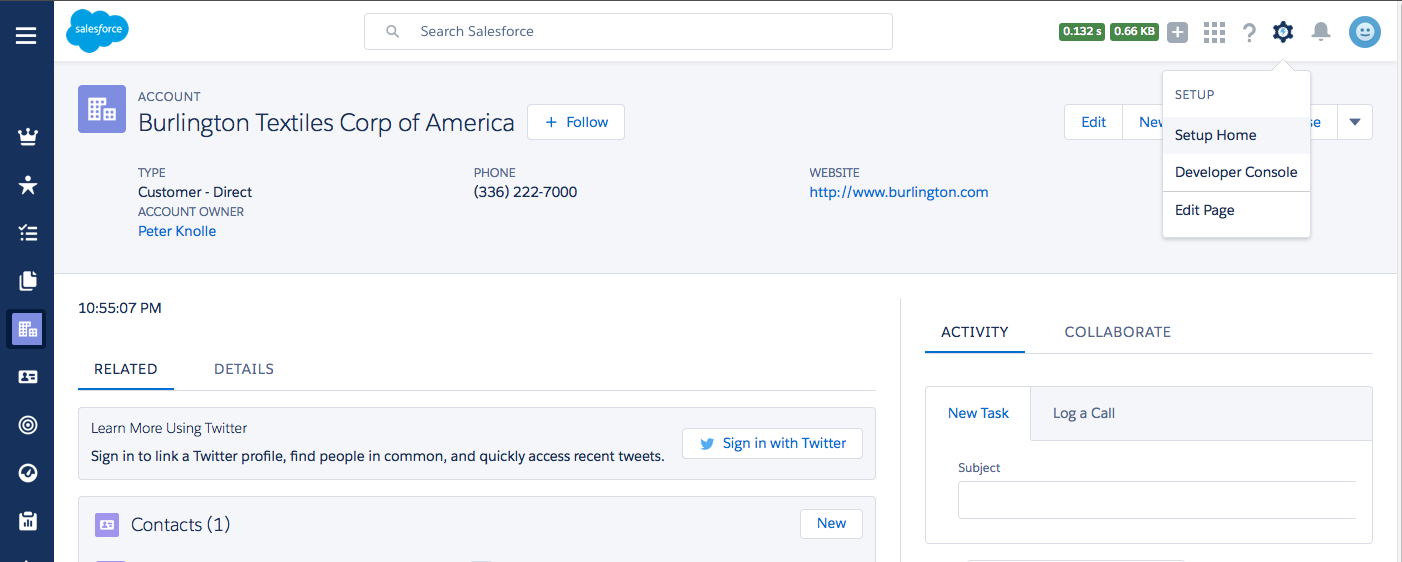Click the Setup gear icon
The width and height of the screenshot is (1402, 562).
1283,32
